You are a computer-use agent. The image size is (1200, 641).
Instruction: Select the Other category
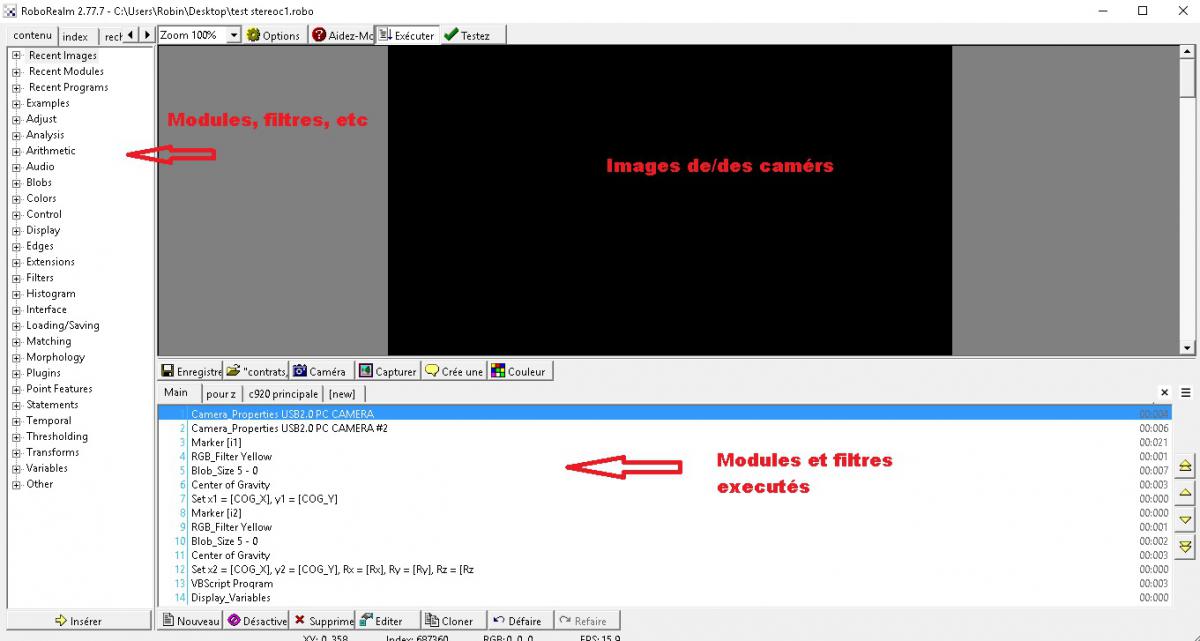[x=40, y=484]
